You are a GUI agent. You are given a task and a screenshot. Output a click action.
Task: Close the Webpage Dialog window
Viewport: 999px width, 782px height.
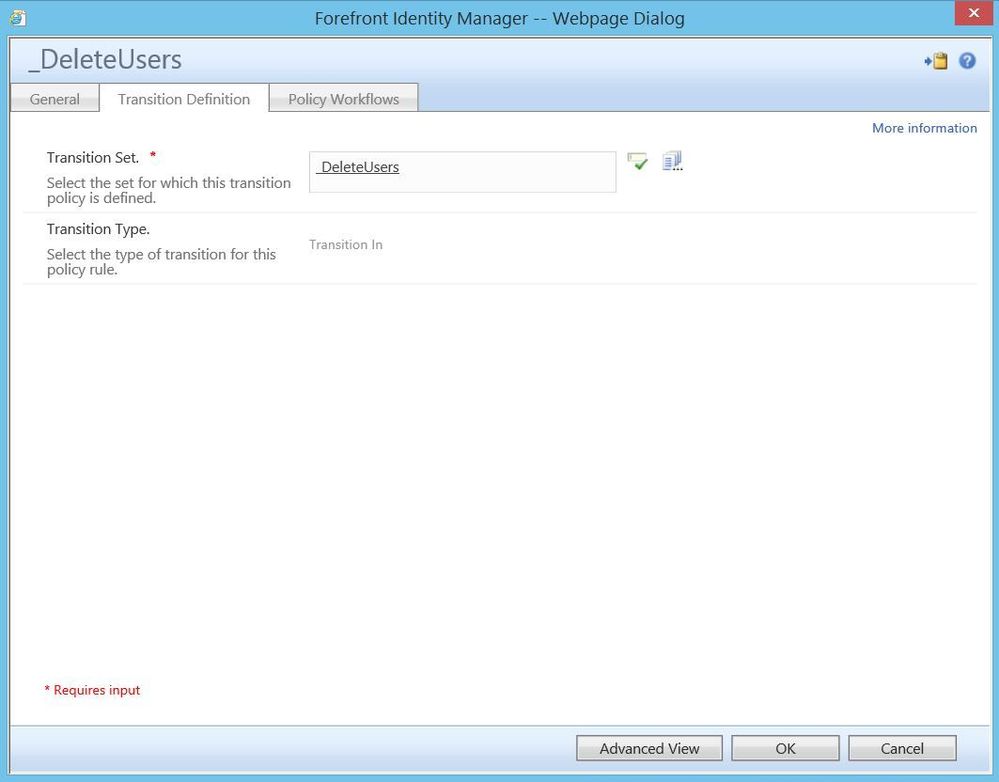point(974,13)
